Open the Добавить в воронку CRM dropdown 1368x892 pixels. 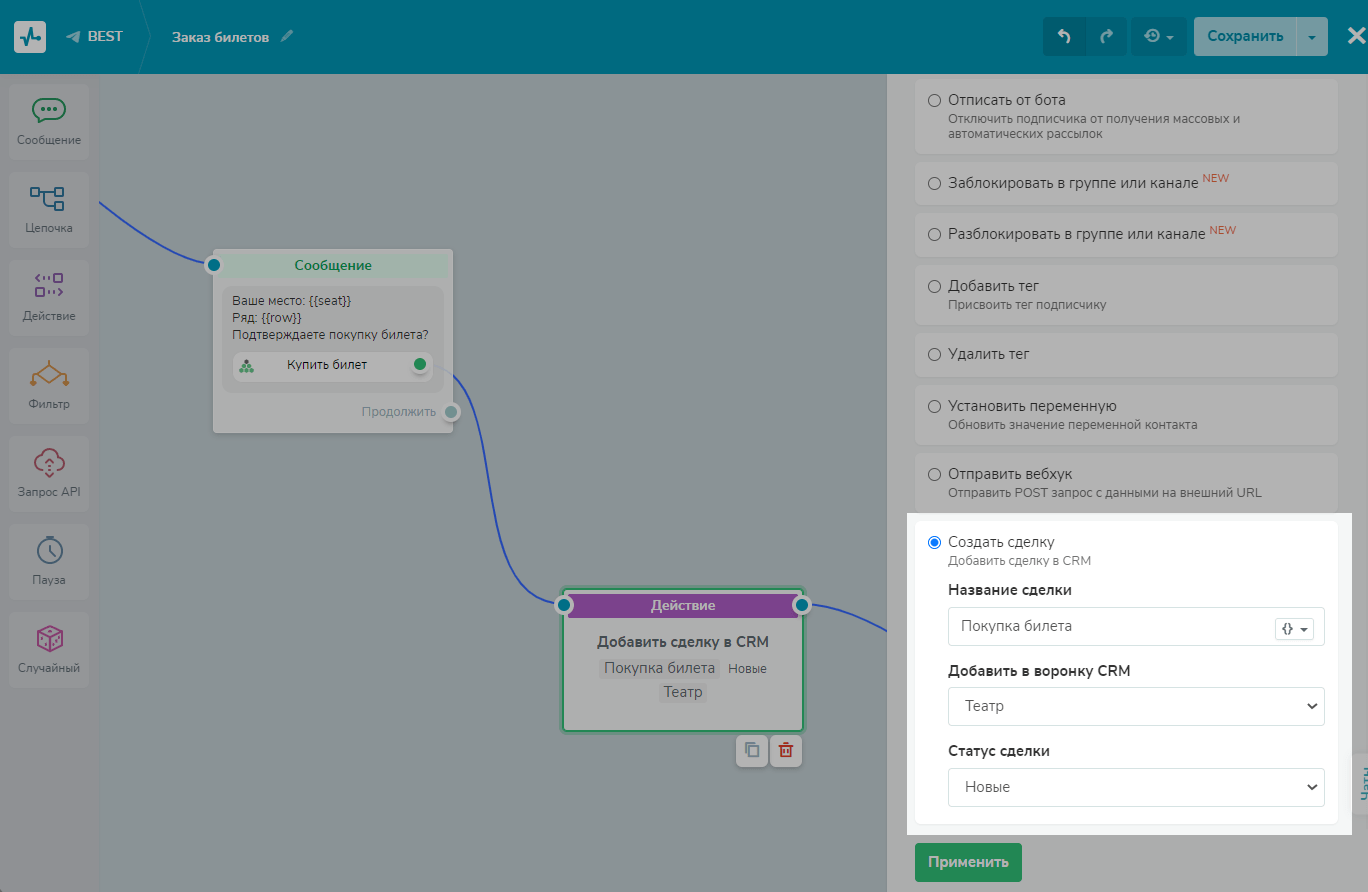click(x=1135, y=706)
